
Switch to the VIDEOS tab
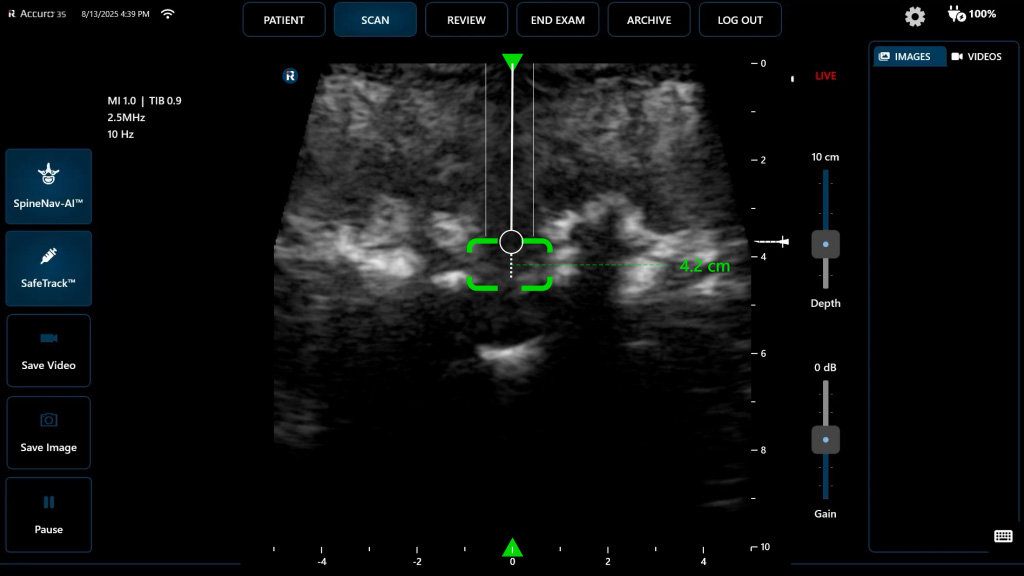[x=976, y=57]
